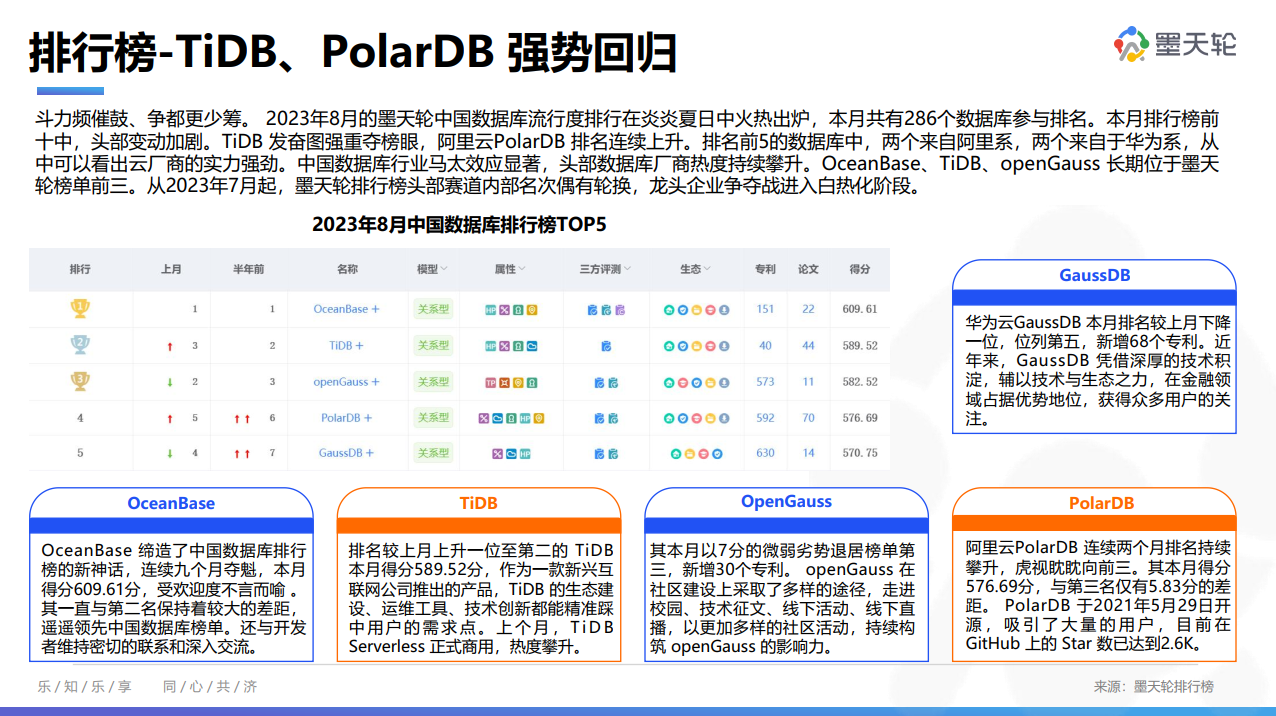Click the green down arrow in GaussDB row
Image resolution: width=1276 pixels, height=716 pixels.
[x=170, y=454]
